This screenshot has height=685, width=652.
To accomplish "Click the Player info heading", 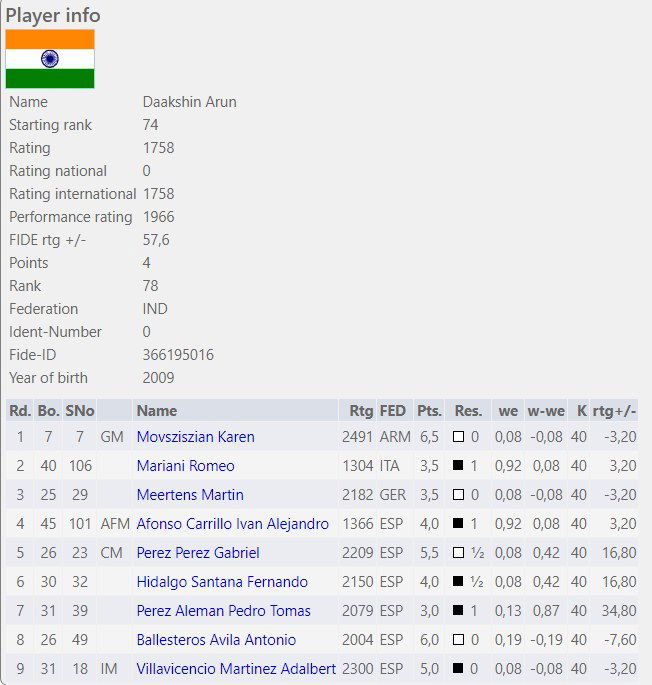I will pos(53,15).
